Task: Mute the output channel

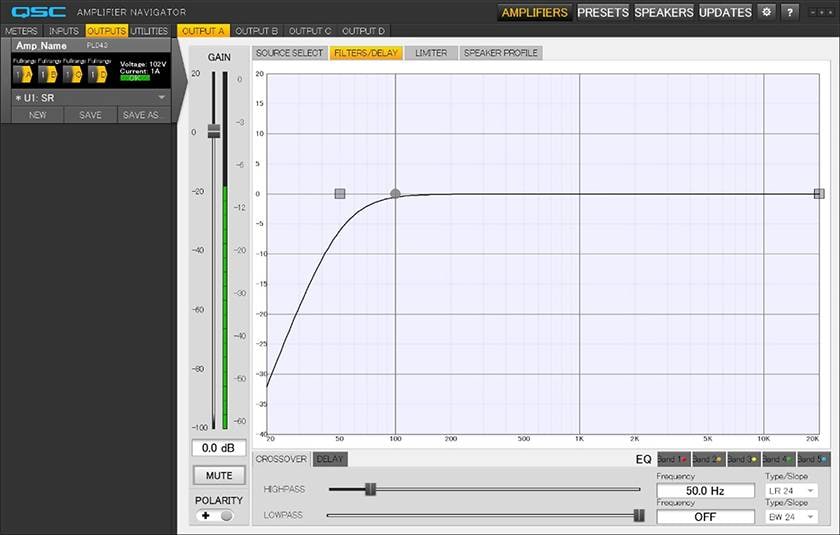Action: pos(218,475)
